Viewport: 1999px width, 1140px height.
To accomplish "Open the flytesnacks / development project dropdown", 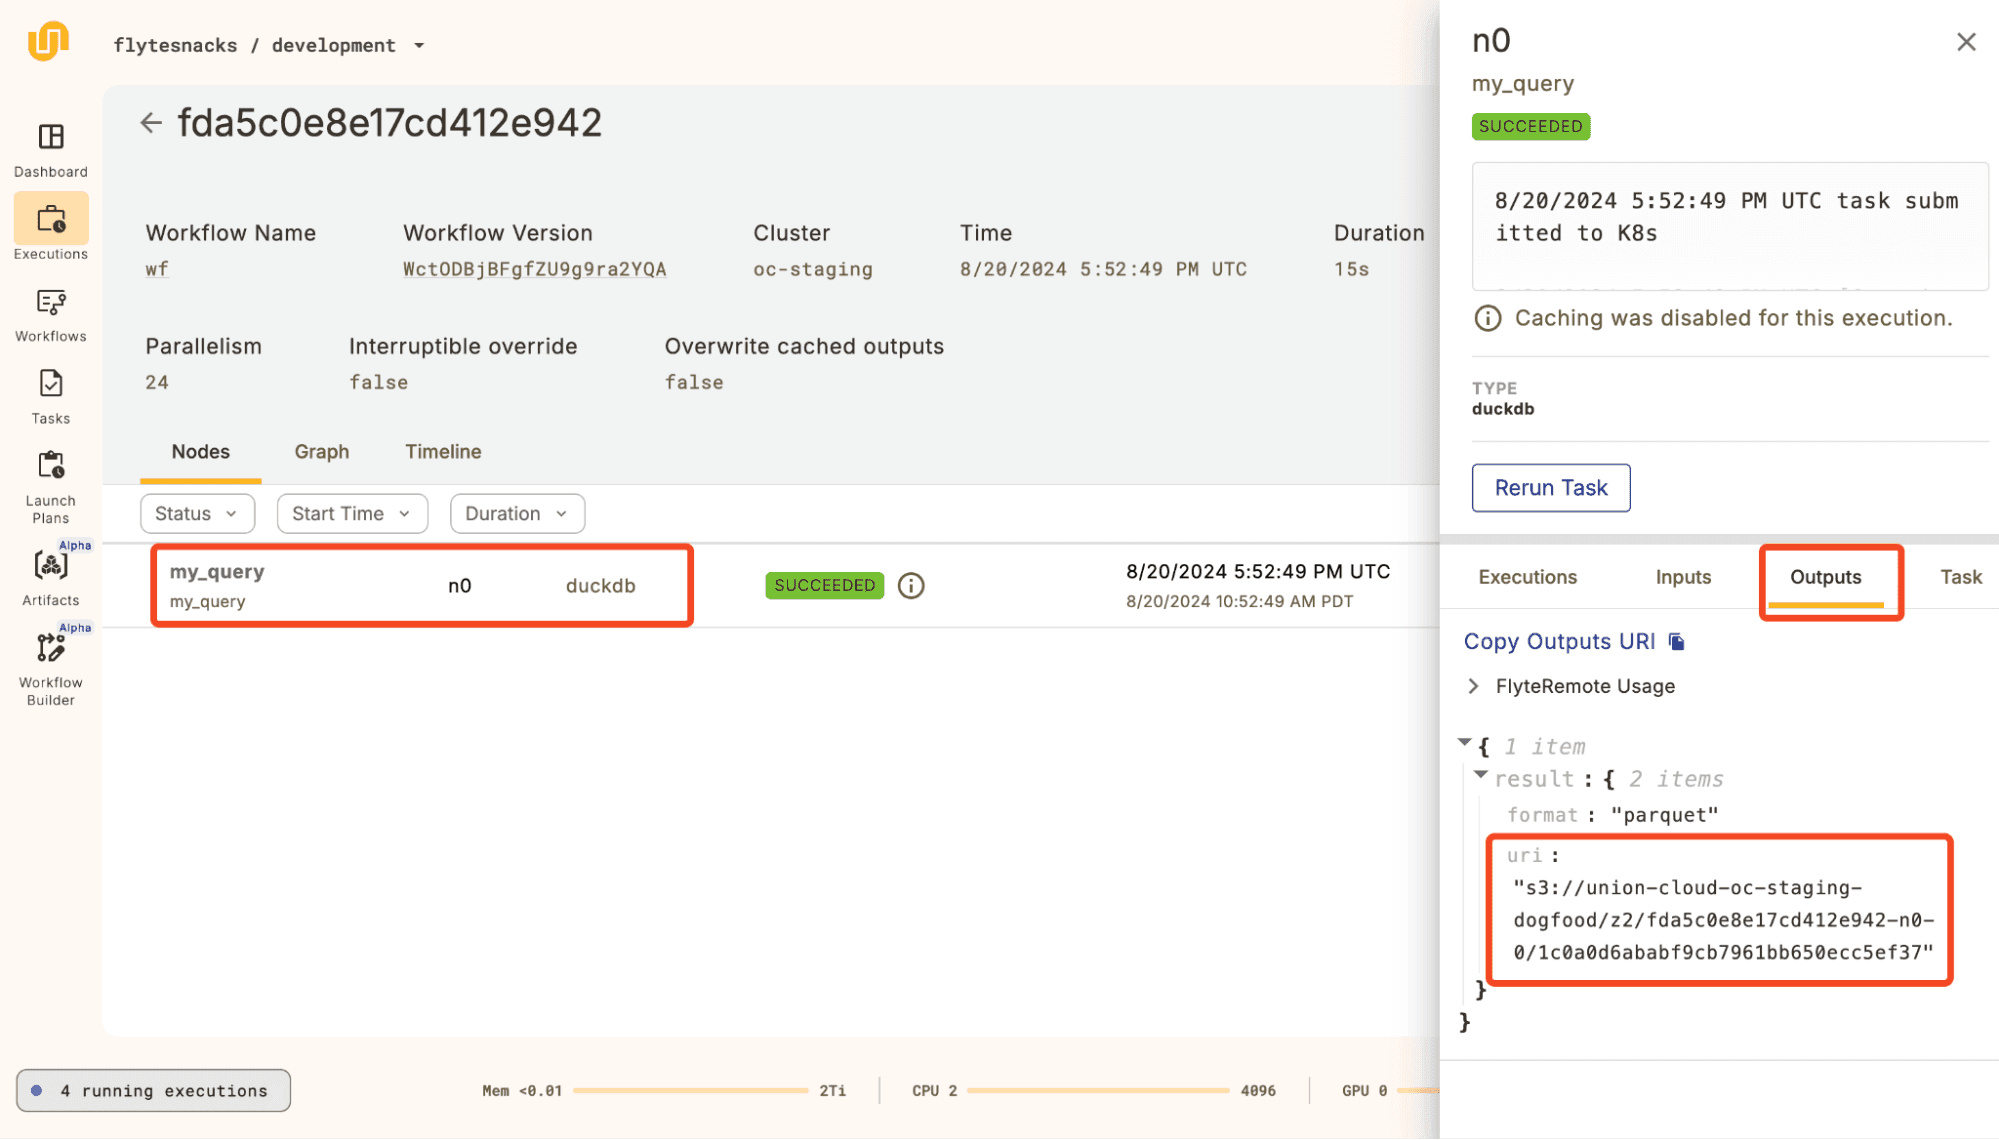I will tap(419, 46).
